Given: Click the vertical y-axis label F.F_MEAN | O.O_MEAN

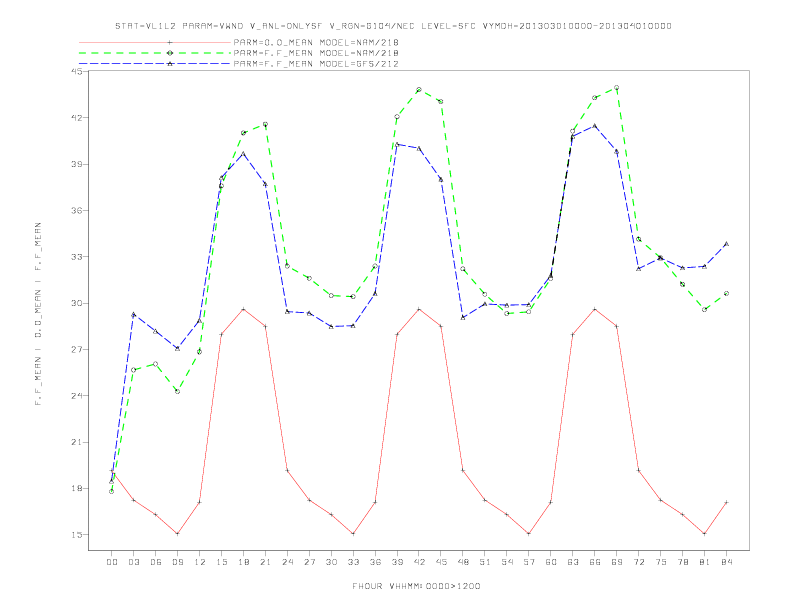Looking at the screenshot, I should (x=38, y=314).
